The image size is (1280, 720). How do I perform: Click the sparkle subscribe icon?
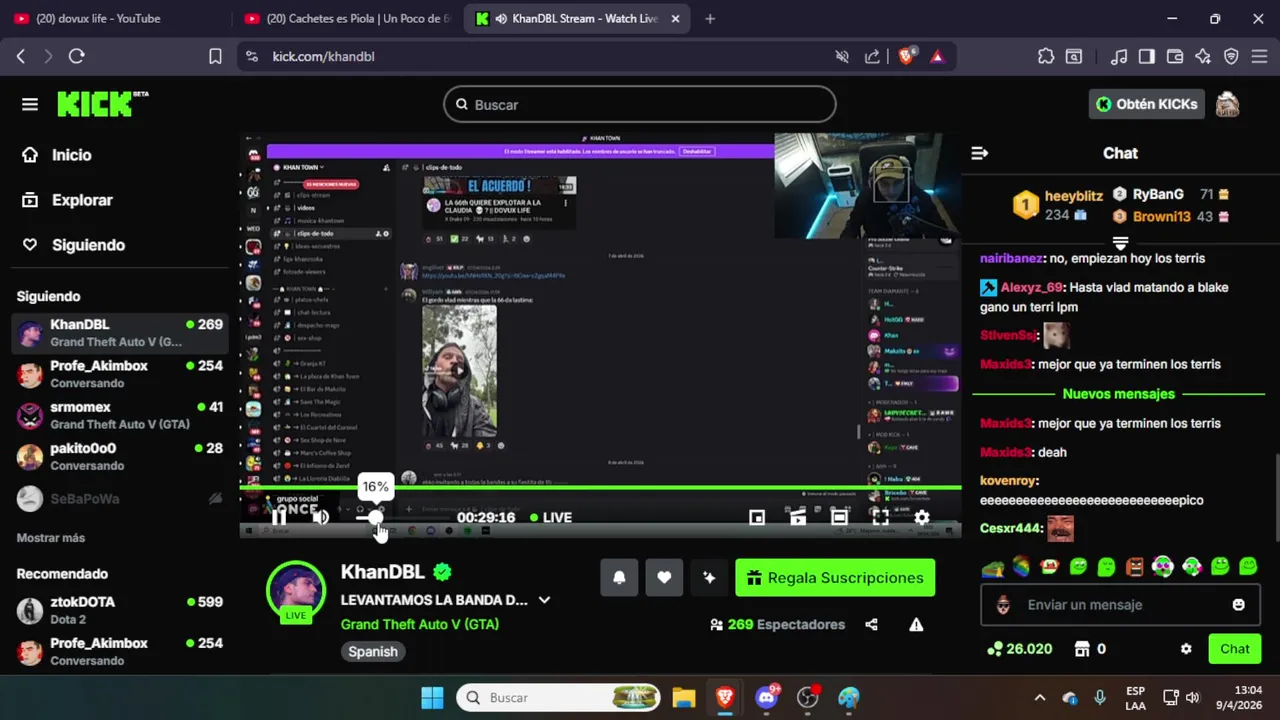[709, 578]
